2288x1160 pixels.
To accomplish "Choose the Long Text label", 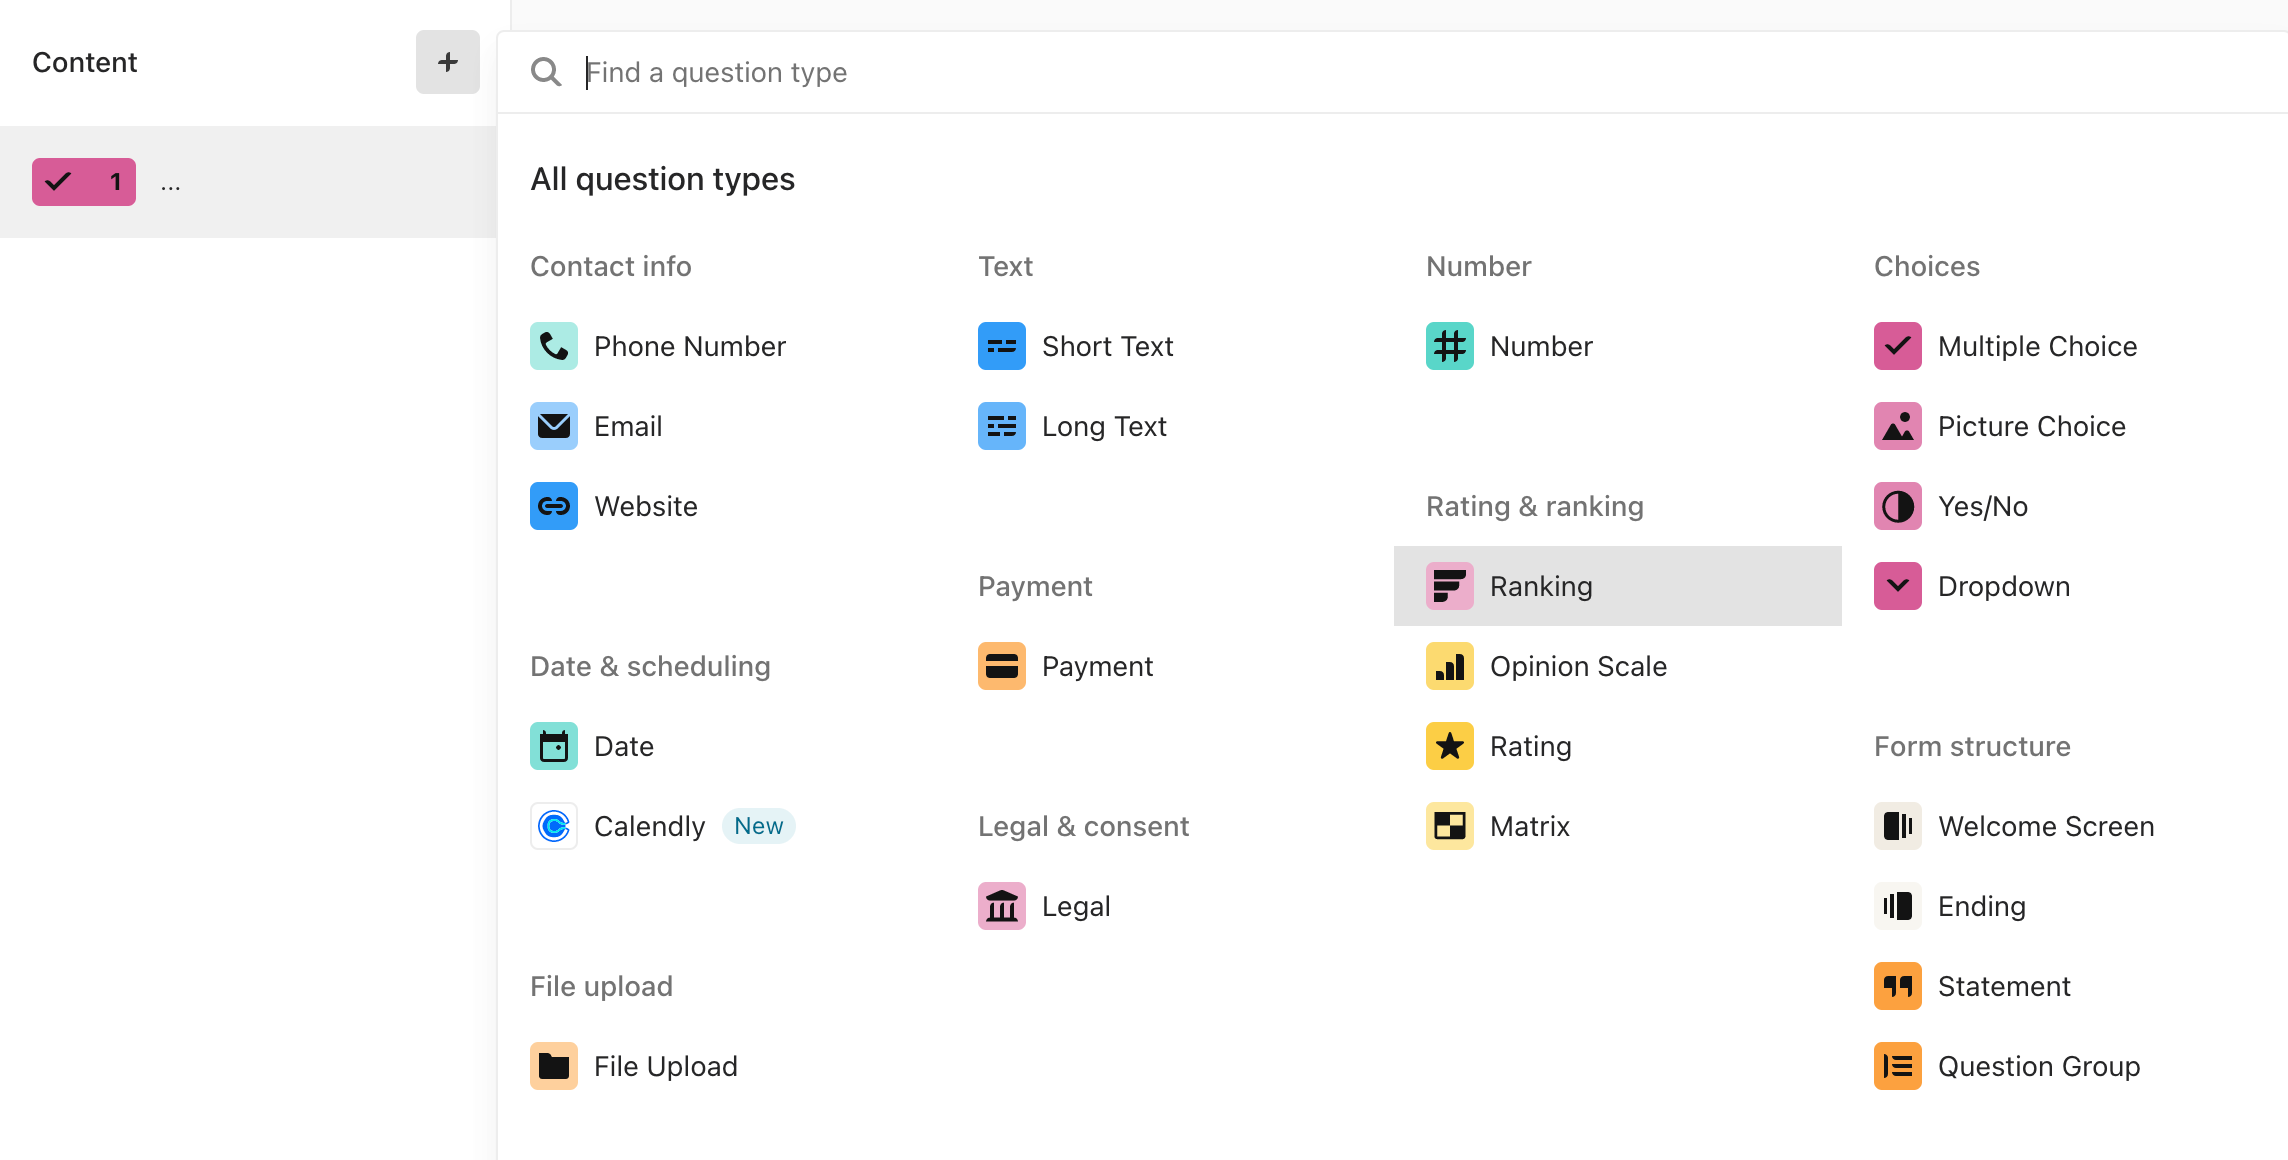I will click(x=1104, y=426).
